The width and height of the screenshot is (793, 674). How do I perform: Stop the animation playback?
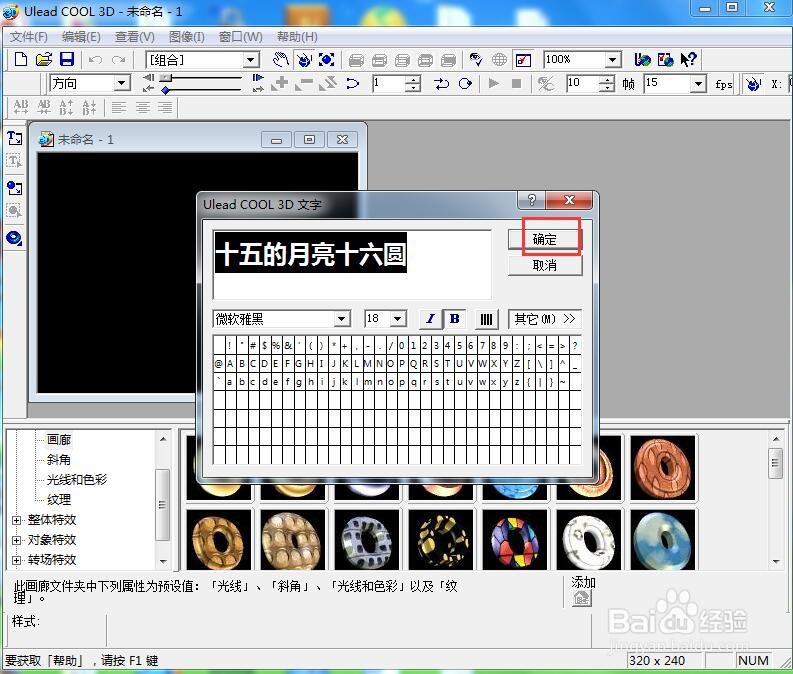pos(516,83)
